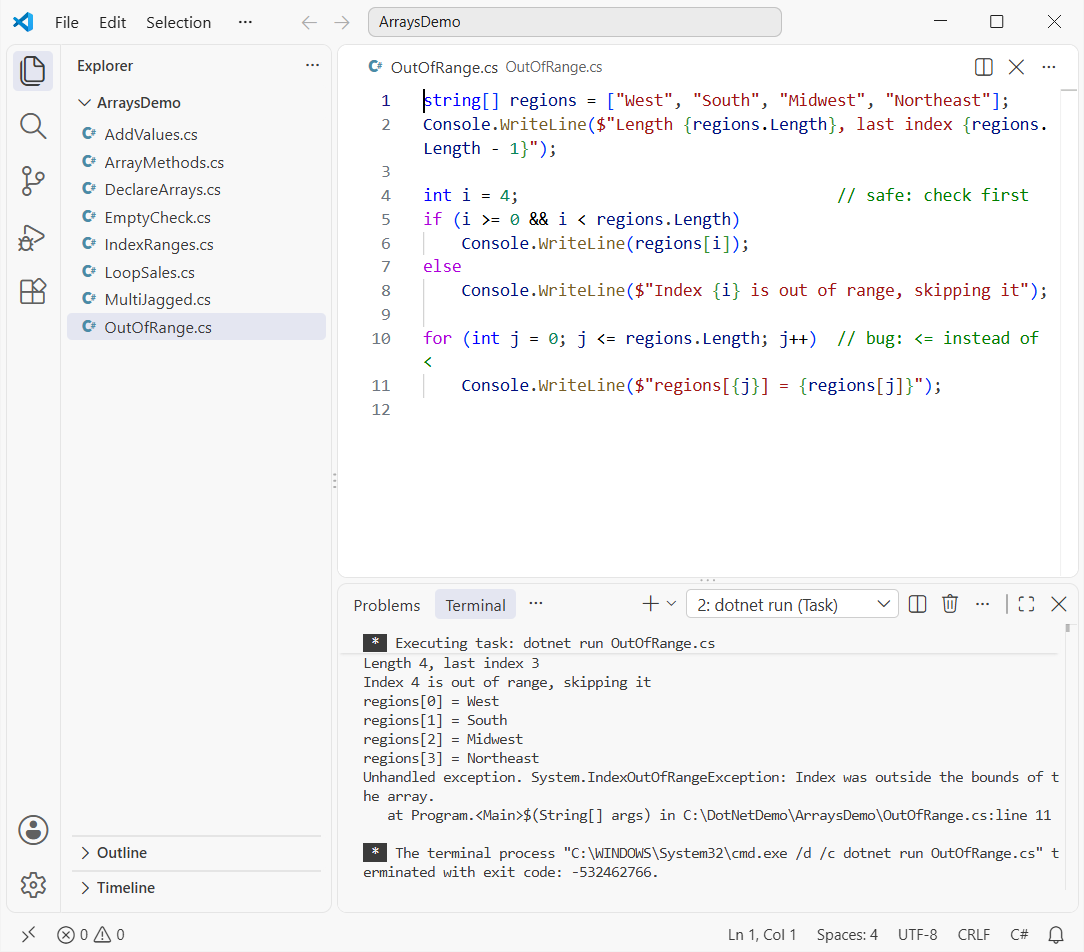The image size is (1084, 952).
Task: Open Source Control view icon
Action: tap(32, 181)
